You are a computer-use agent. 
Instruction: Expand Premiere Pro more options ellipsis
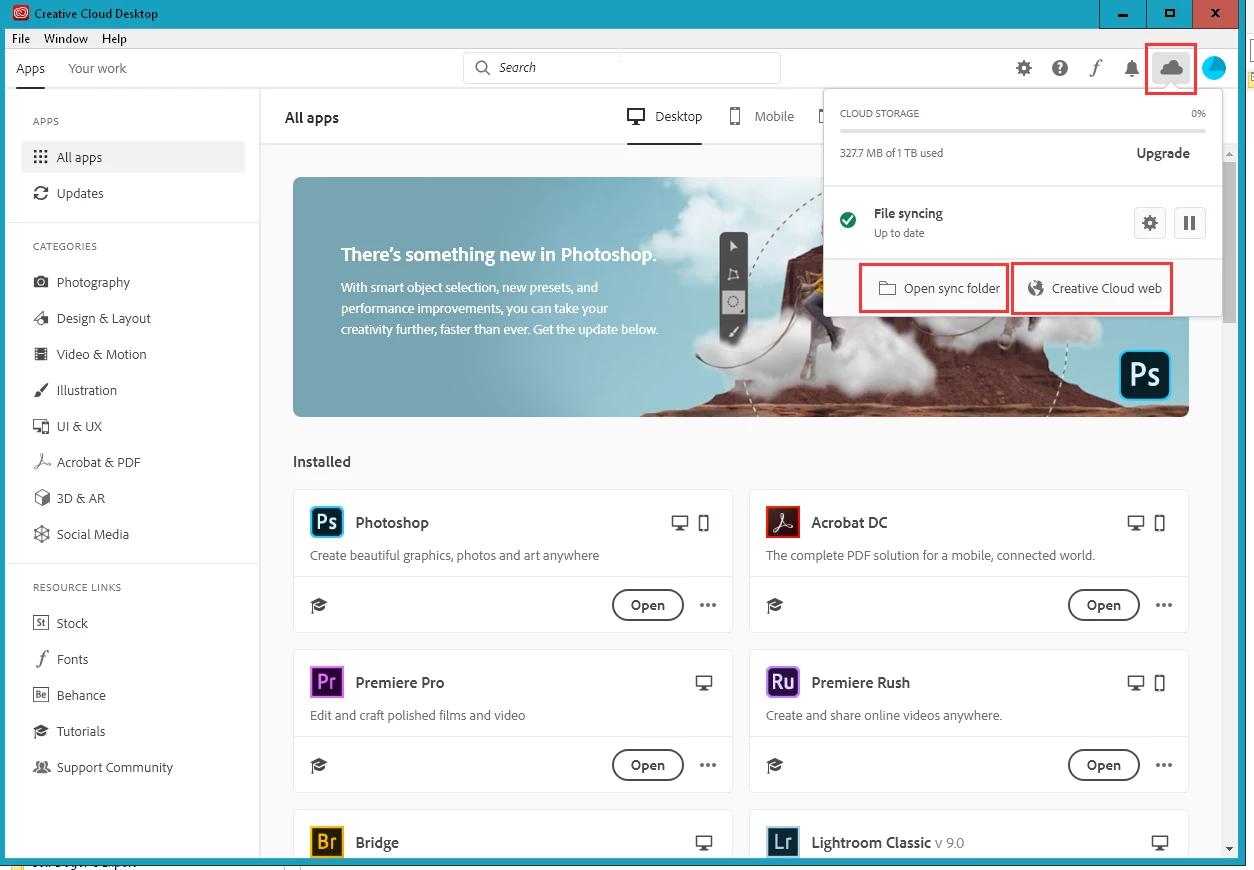click(x=708, y=765)
